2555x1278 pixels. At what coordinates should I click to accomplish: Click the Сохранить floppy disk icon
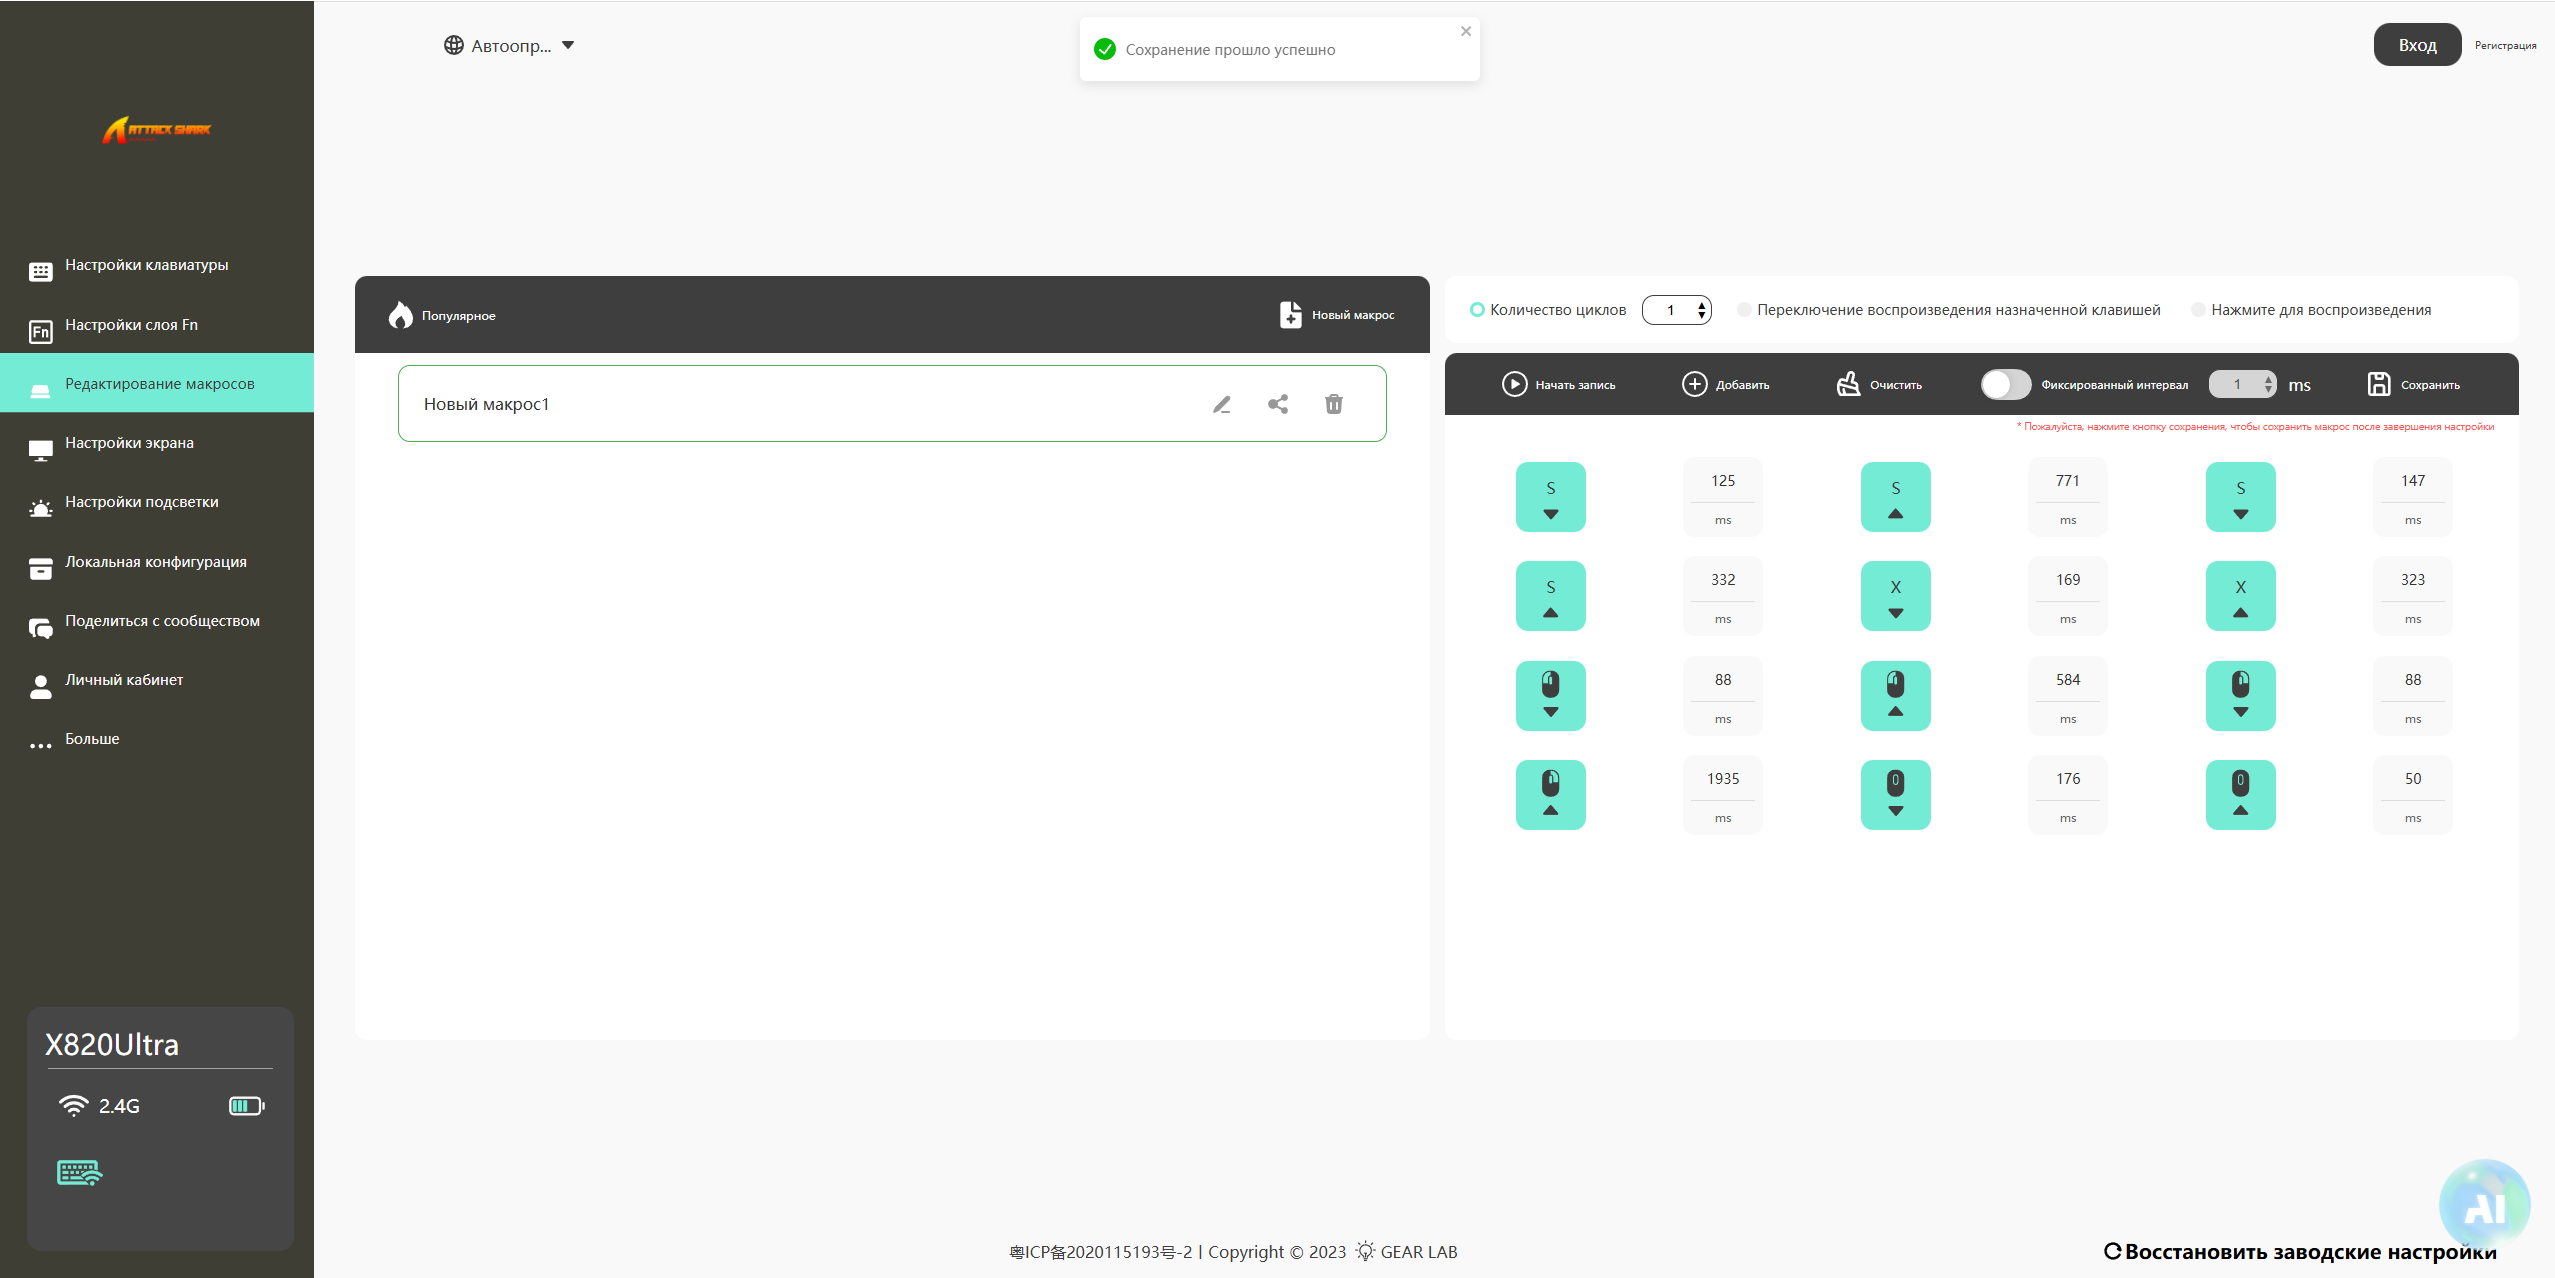[x=2379, y=384]
